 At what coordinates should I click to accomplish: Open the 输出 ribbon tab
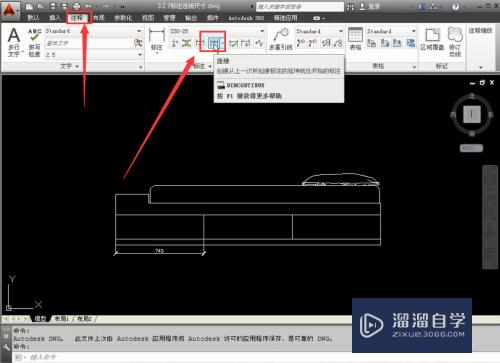(191, 18)
